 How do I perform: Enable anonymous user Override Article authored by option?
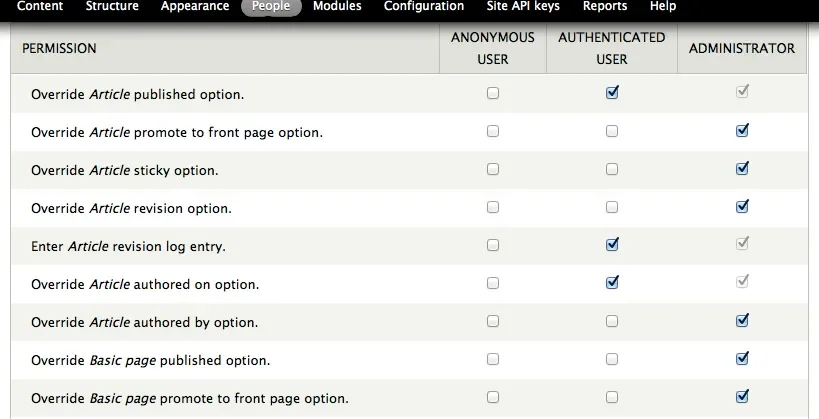(x=493, y=321)
